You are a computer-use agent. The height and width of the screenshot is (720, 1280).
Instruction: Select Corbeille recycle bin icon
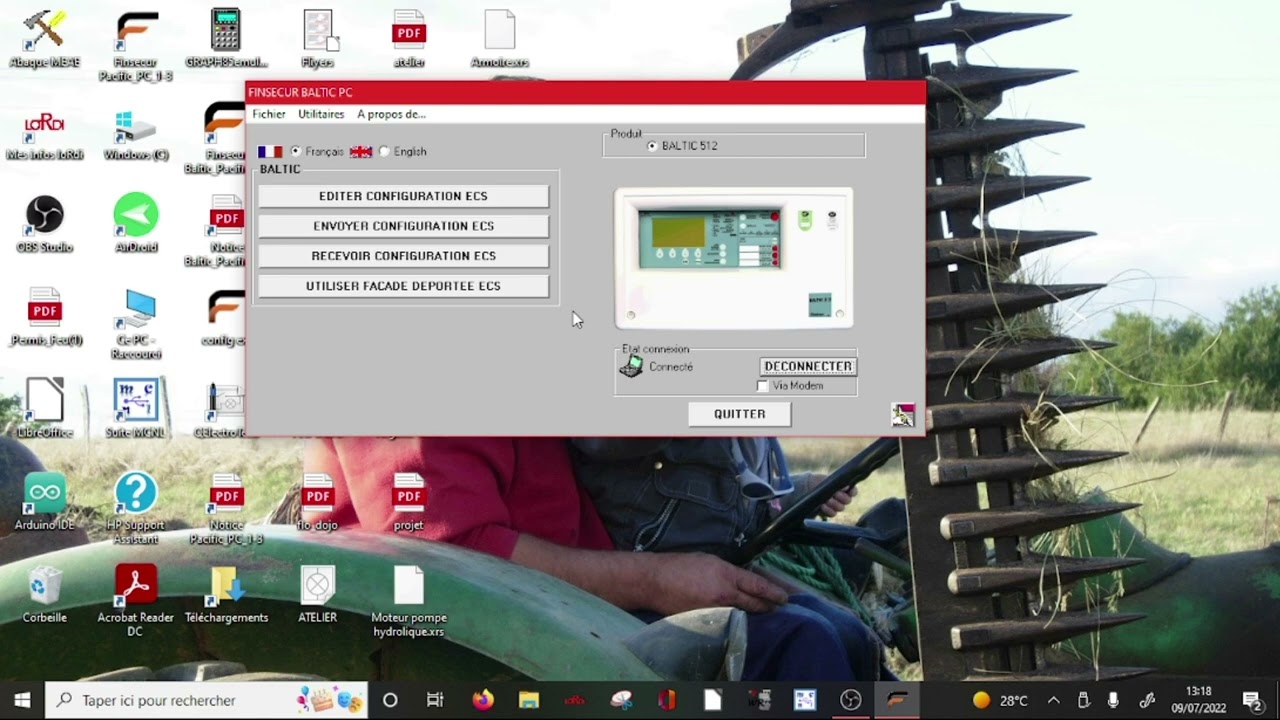45,594
